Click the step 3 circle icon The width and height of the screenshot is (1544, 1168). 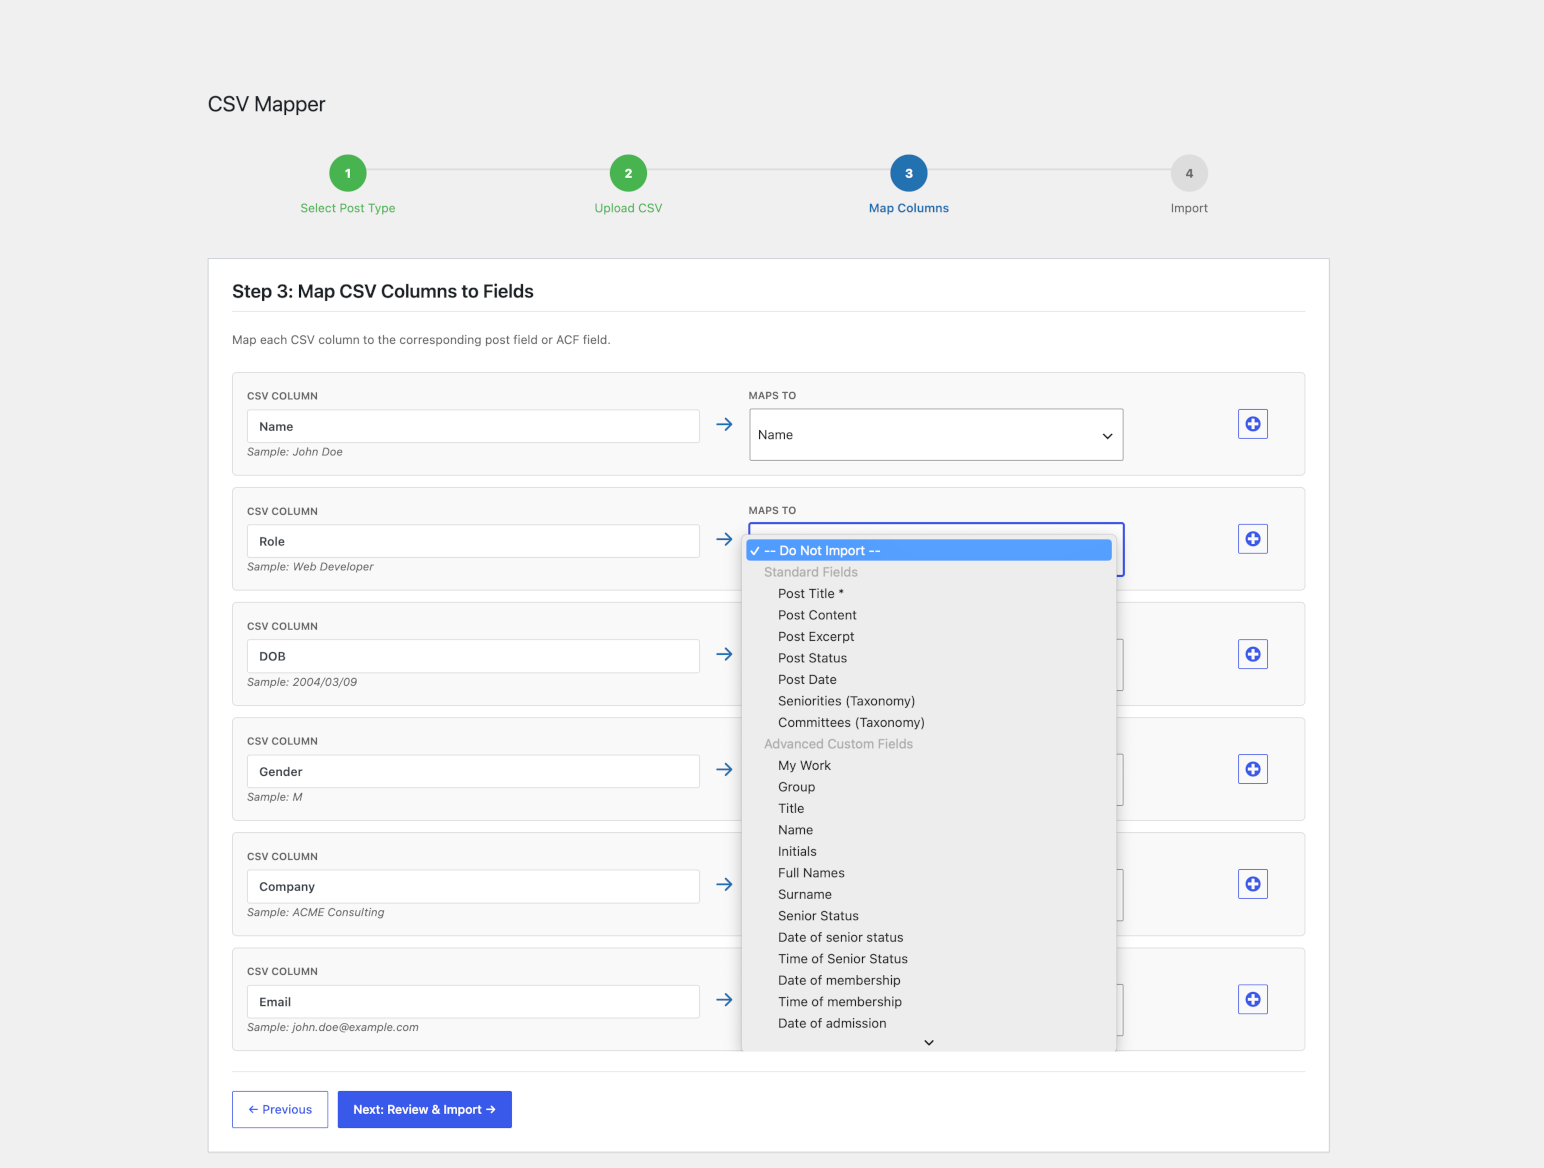pyautogui.click(x=909, y=173)
